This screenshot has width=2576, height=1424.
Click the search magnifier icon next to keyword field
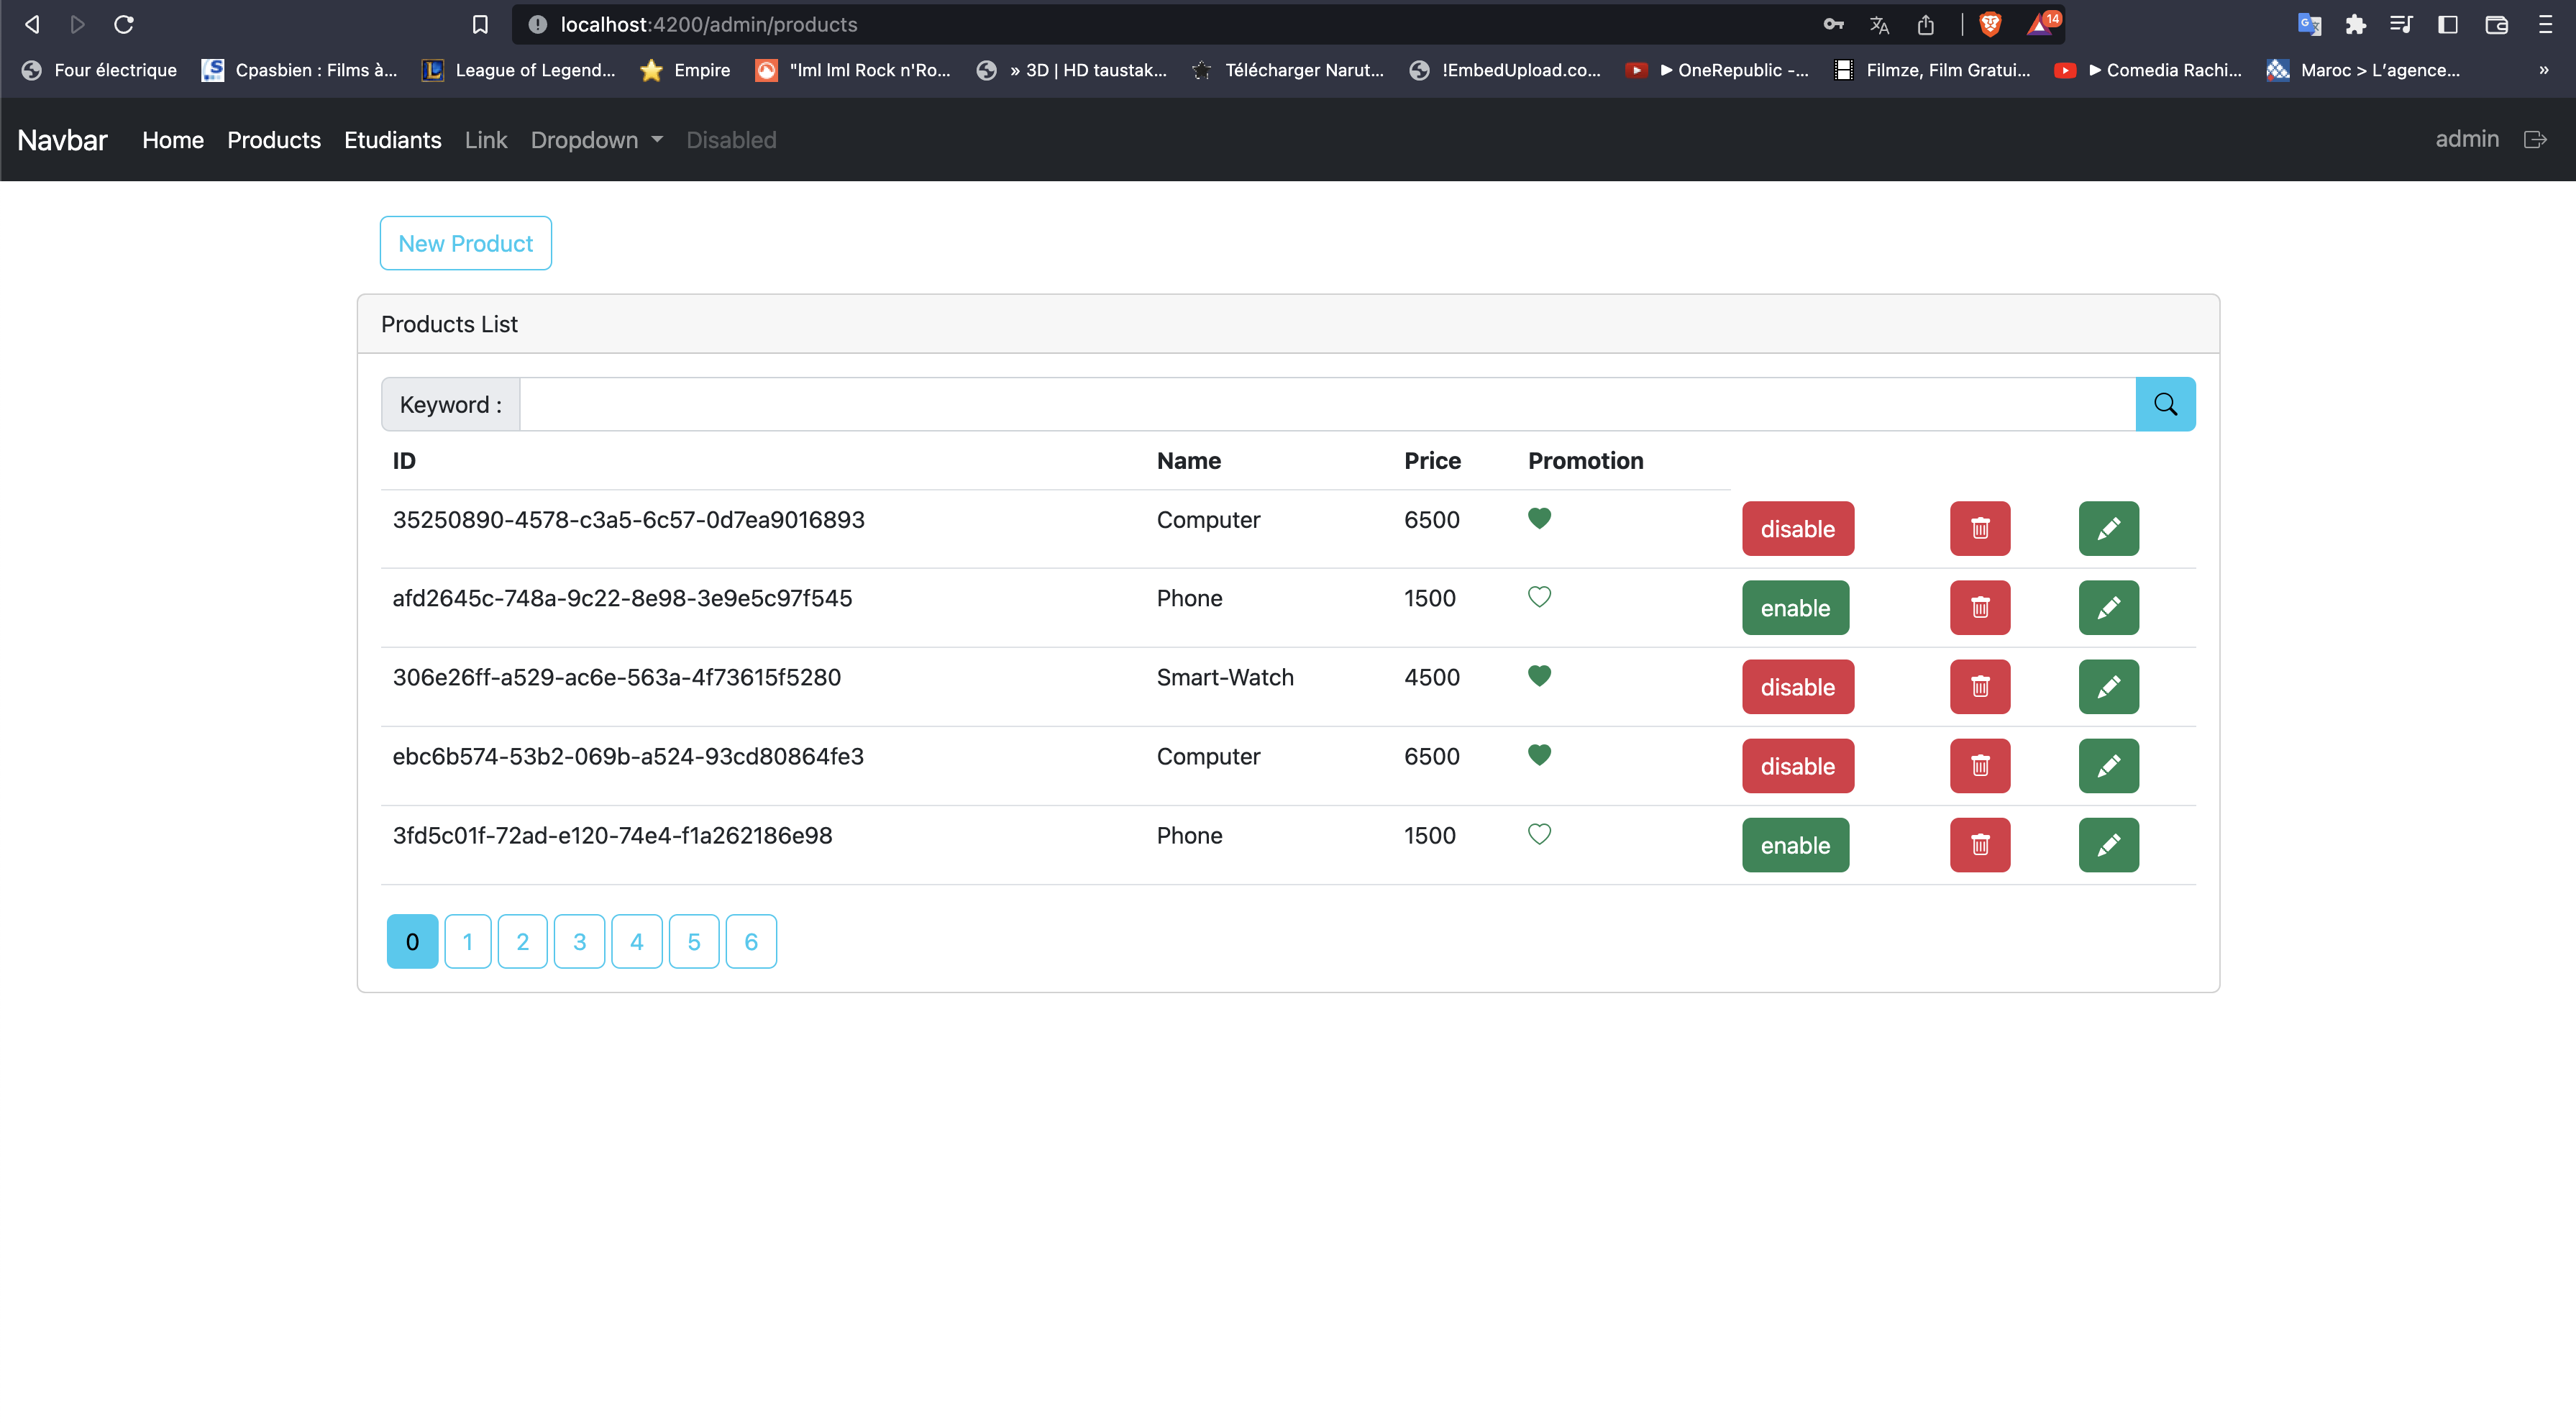click(x=2166, y=404)
